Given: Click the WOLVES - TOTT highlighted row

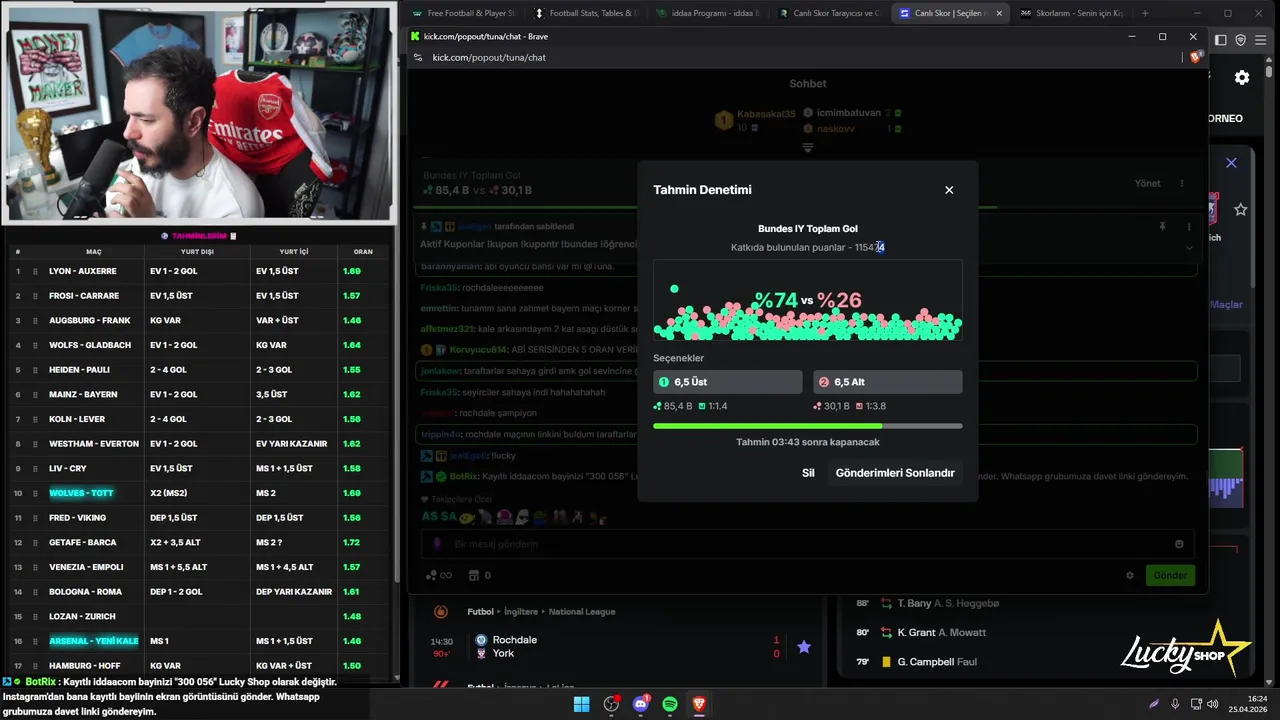Looking at the screenshot, I should click(x=198, y=493).
